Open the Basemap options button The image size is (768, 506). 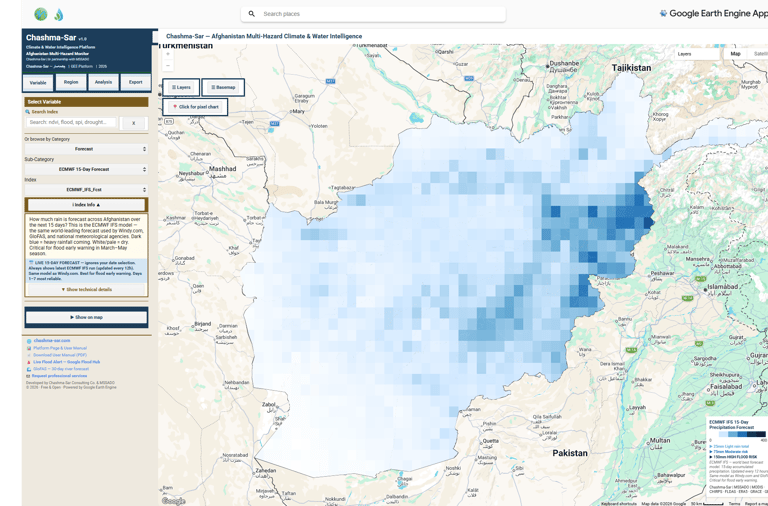point(223,87)
